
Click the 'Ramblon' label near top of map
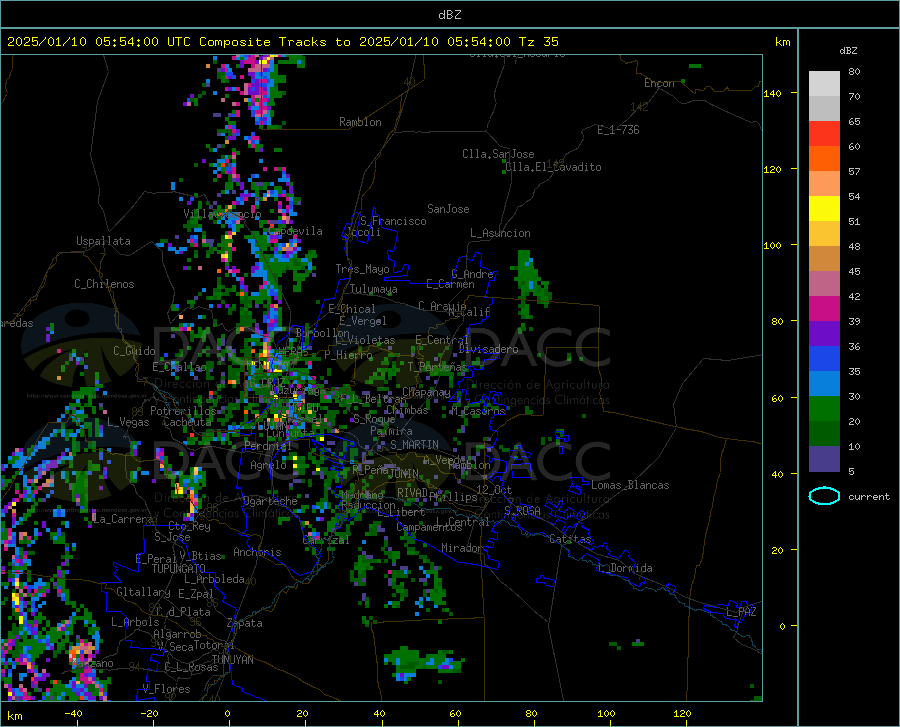[360, 122]
